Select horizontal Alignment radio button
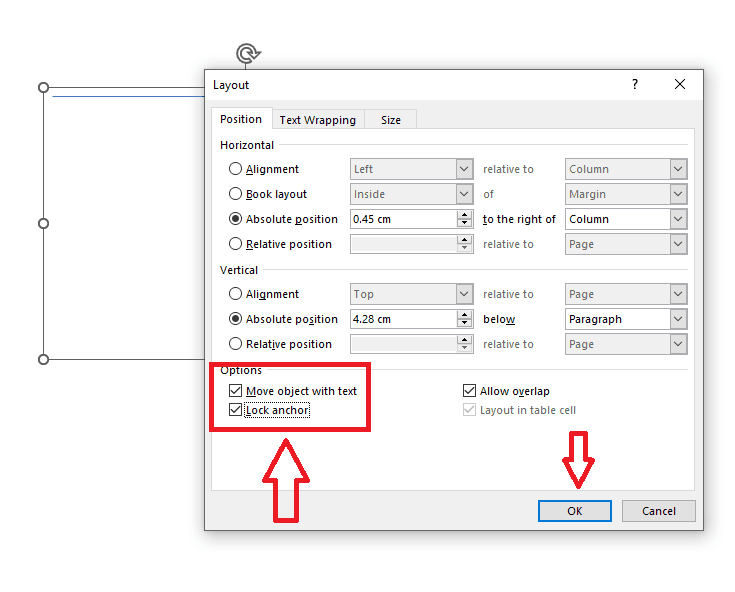The height and width of the screenshot is (592, 735). [x=236, y=169]
